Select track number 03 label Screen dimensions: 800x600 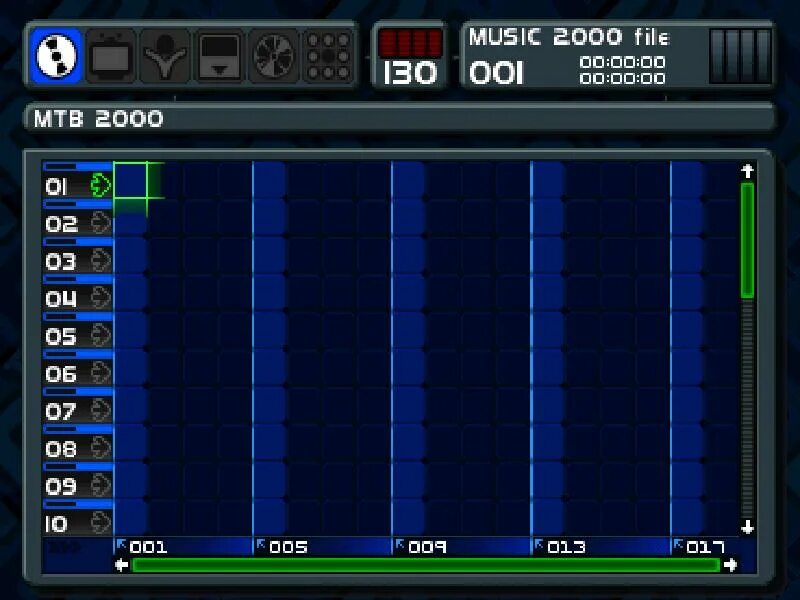(x=61, y=262)
